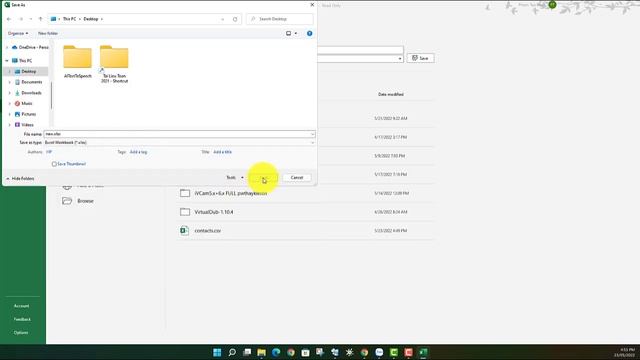640x360 pixels.
Task: Select Pictures in navigation pane
Action: (x=26, y=114)
